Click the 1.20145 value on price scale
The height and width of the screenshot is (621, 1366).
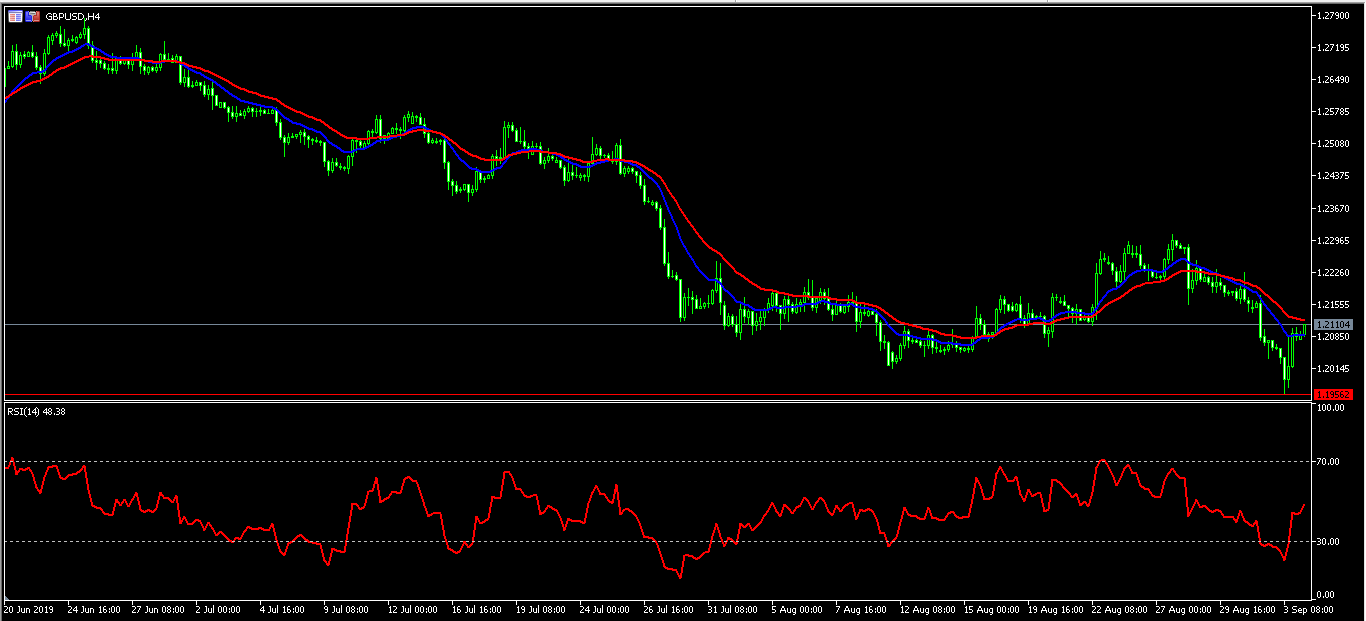[x=1334, y=368]
